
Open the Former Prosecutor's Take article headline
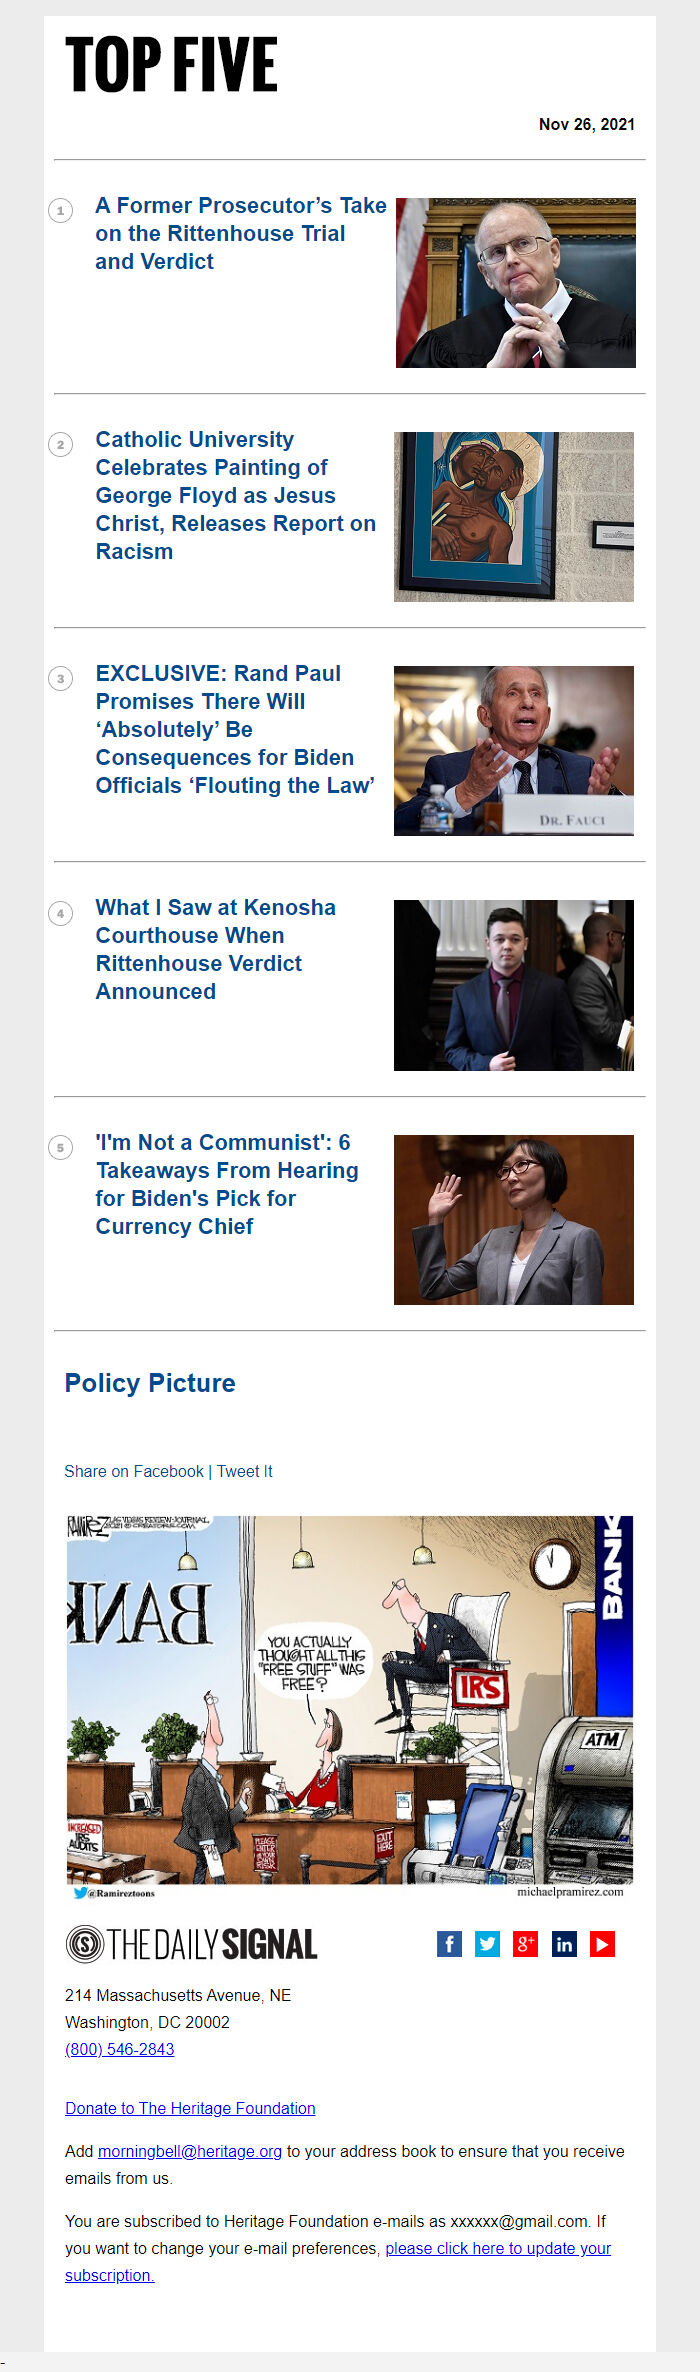click(x=240, y=233)
